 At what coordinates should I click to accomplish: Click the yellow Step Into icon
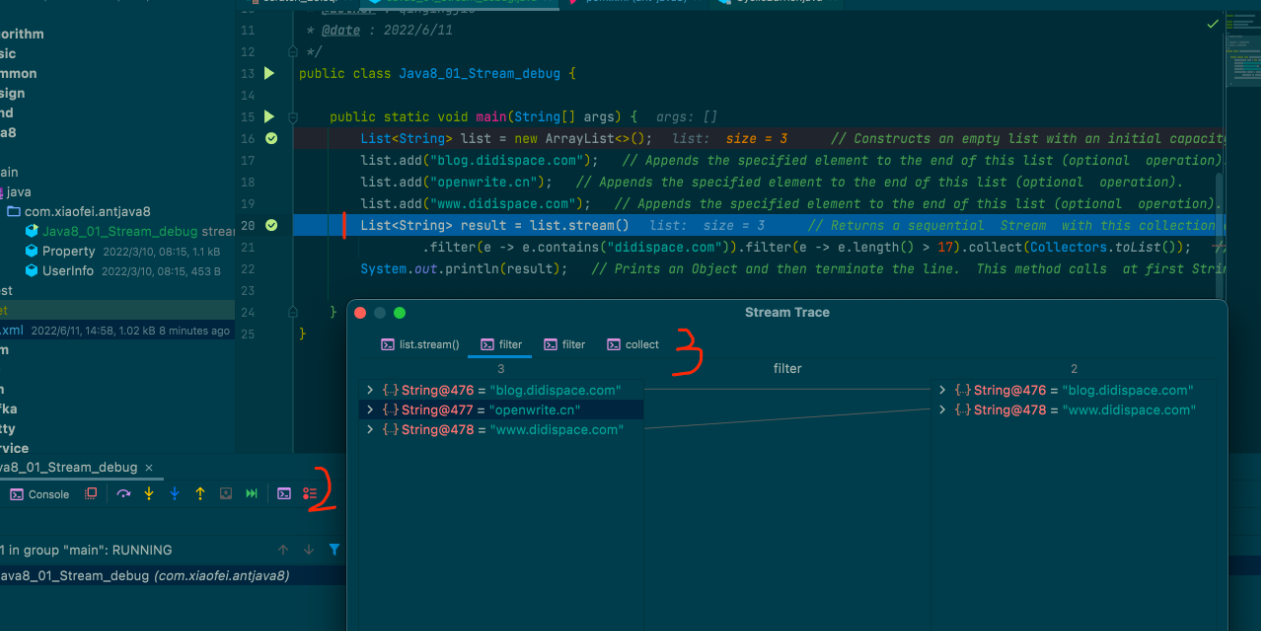coord(149,494)
